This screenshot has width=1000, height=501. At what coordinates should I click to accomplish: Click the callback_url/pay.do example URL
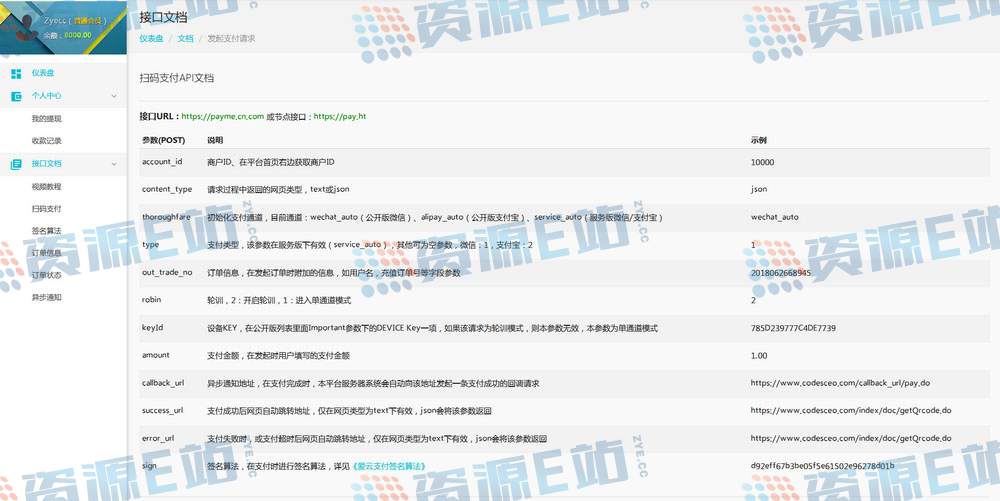pos(840,383)
